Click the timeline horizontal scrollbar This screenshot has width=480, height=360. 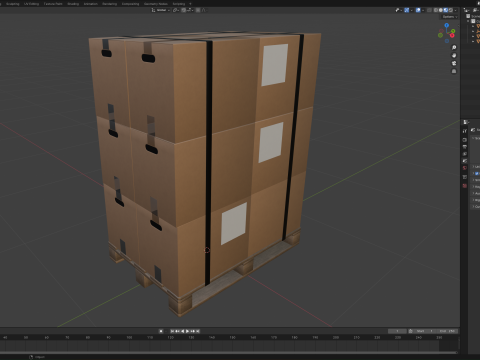click(228, 352)
